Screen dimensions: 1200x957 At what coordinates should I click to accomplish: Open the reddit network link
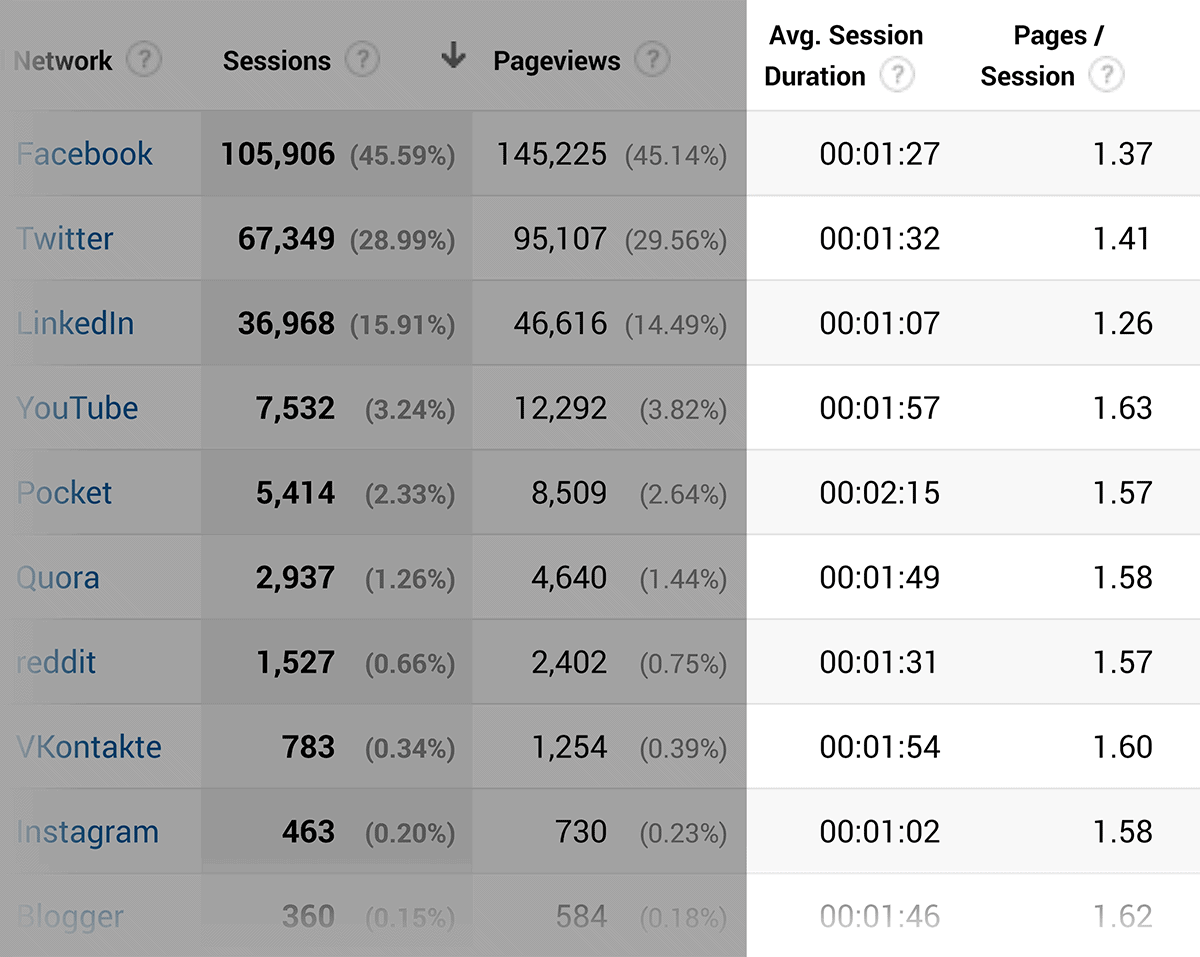click(x=56, y=662)
